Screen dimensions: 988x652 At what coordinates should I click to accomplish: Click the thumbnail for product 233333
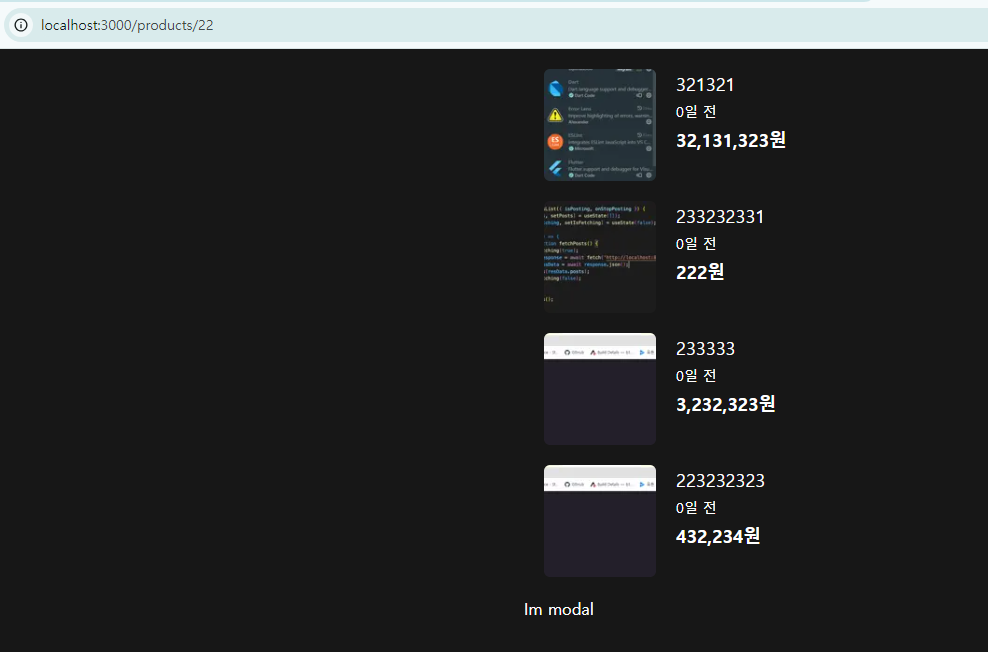click(x=599, y=388)
